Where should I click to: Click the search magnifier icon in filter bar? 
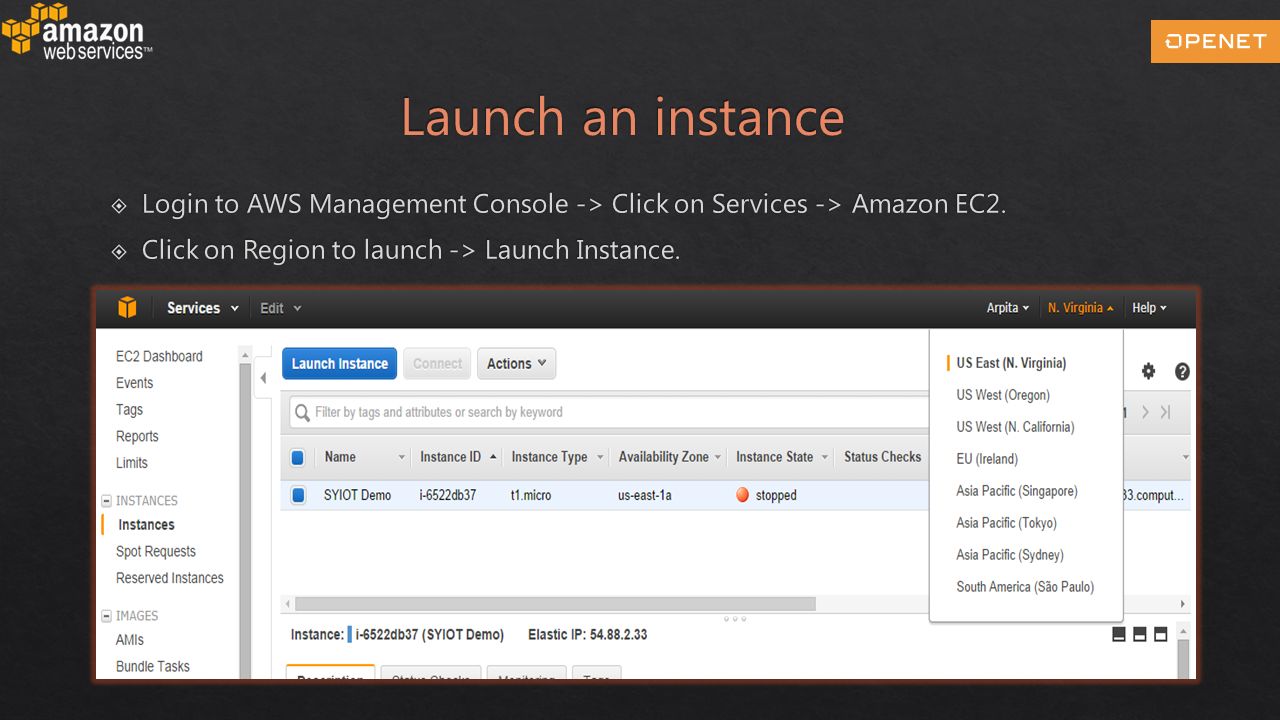point(302,412)
